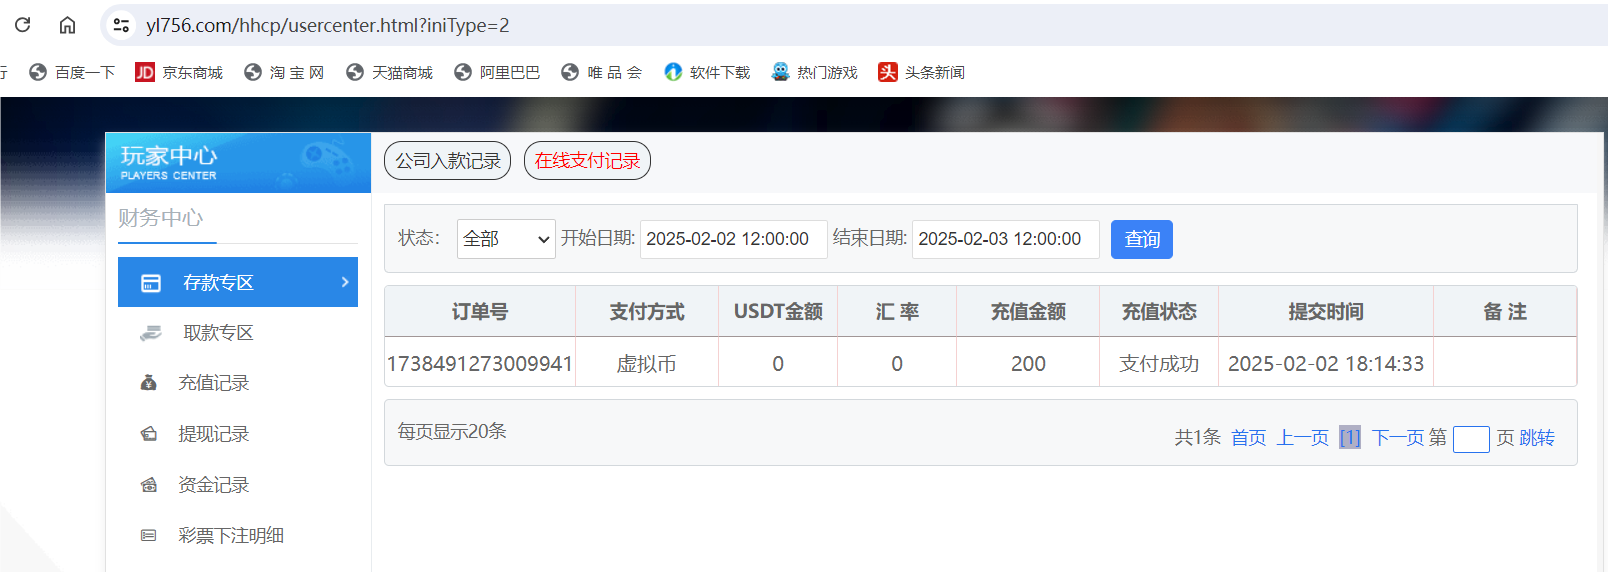Switch to 在线支付记录 tab

click(x=587, y=161)
